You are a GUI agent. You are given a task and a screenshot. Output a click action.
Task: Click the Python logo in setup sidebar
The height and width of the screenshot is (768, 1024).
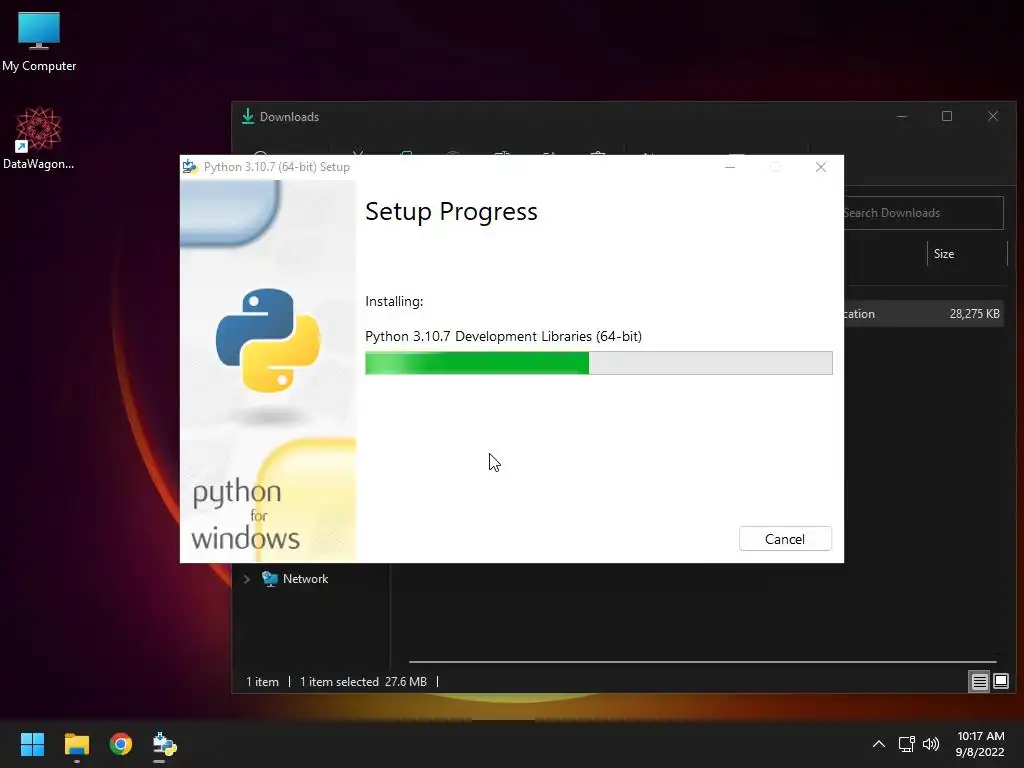(x=268, y=340)
